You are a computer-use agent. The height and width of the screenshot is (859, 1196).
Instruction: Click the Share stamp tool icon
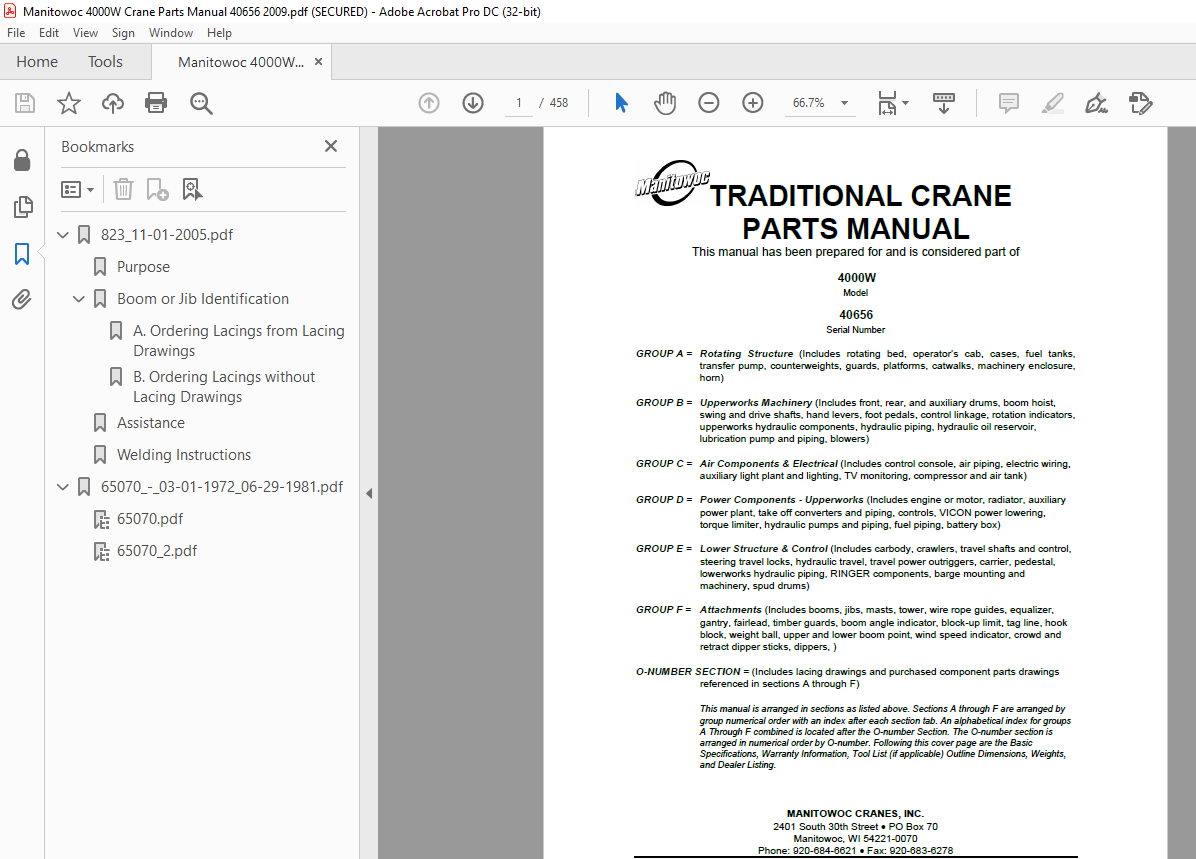(1140, 103)
